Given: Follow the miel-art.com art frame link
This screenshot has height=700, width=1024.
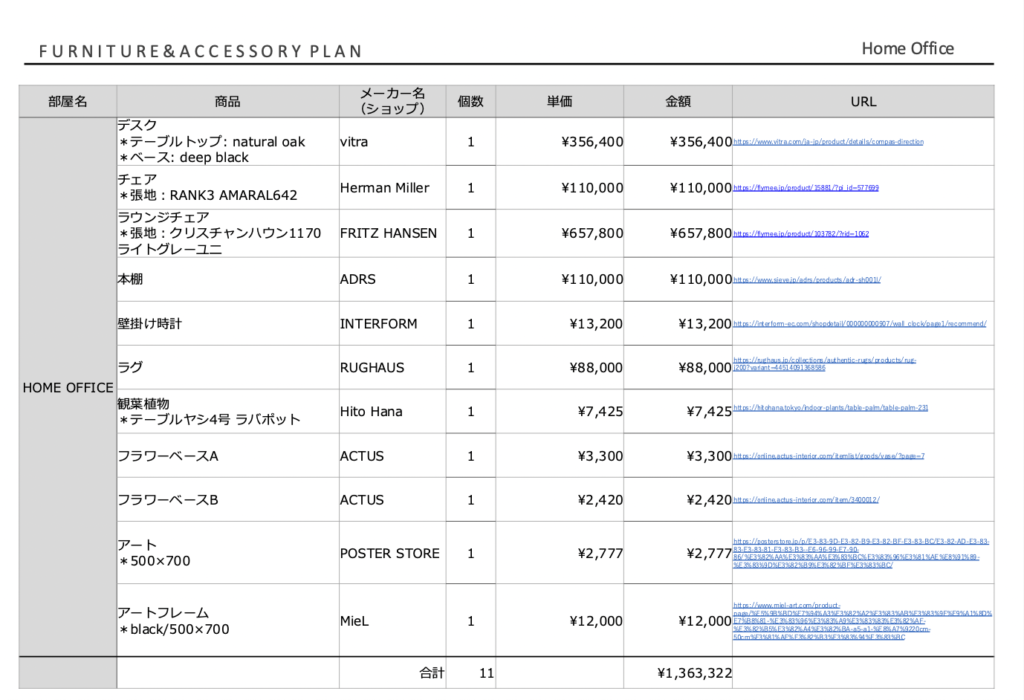Looking at the screenshot, I should click(x=860, y=620).
